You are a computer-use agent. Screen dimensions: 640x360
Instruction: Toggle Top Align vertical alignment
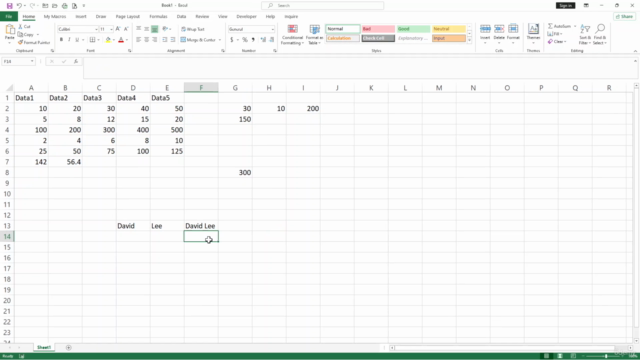pos(139,29)
